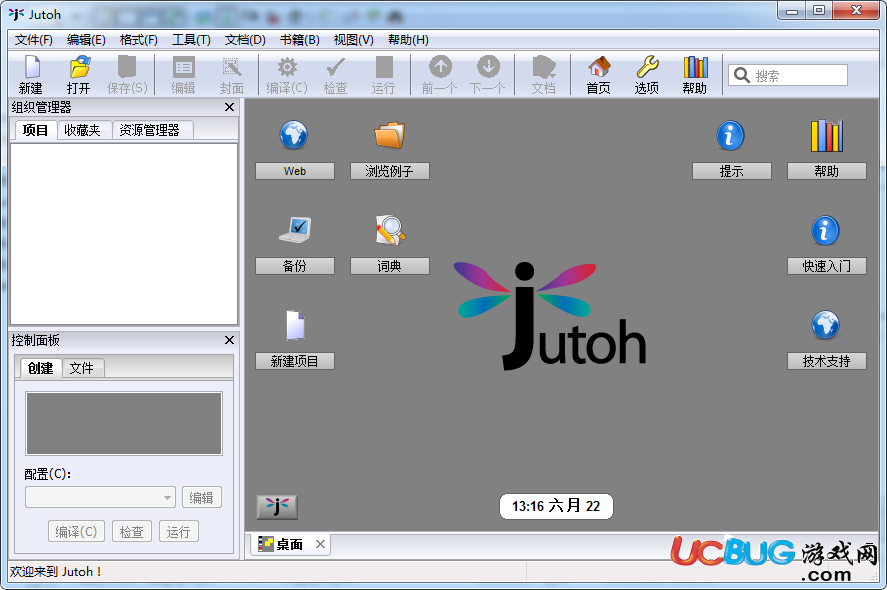Click the 编辑 button beside the configuration dropdown
The image size is (887, 590).
[201, 497]
